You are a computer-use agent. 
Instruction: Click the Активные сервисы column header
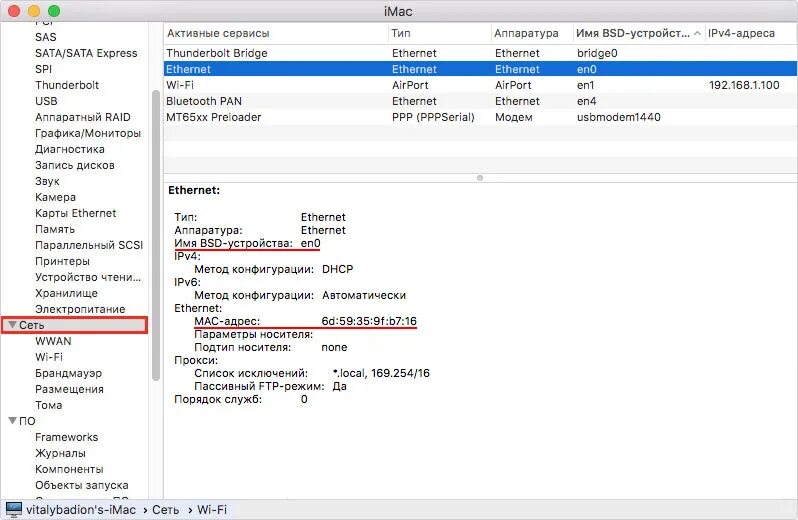click(x=218, y=34)
